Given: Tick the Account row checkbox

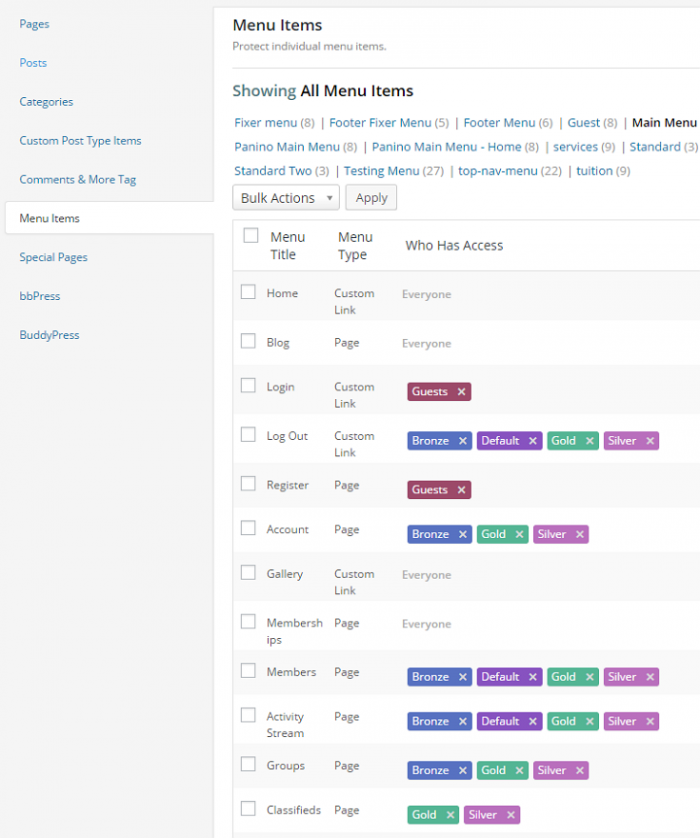Looking at the screenshot, I should (x=248, y=528).
